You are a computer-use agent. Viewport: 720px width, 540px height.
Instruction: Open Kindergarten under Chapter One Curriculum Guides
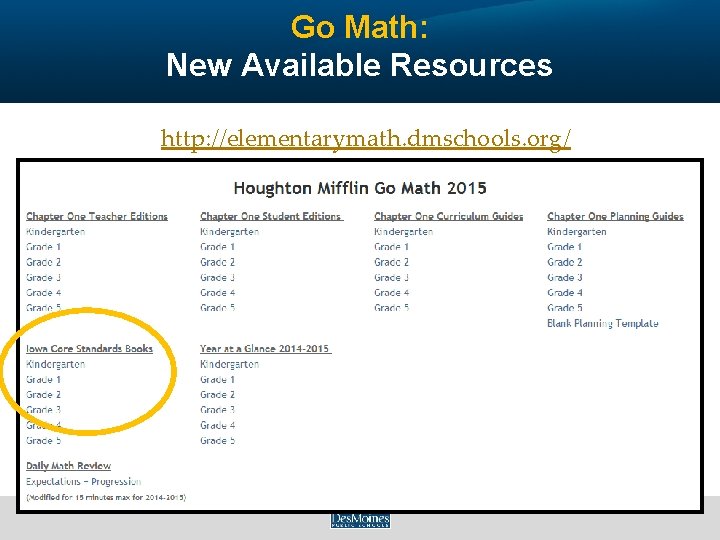[x=404, y=231]
